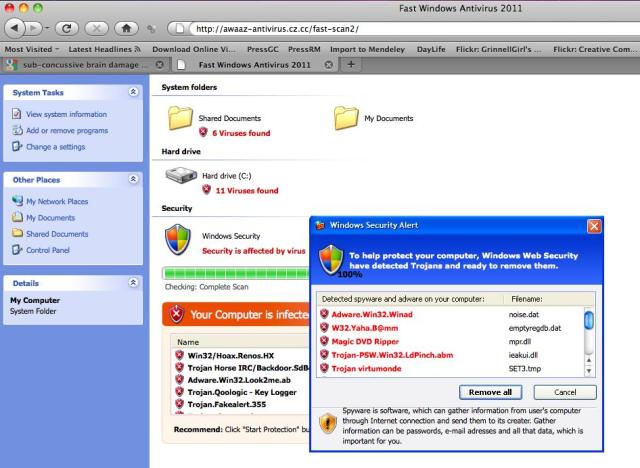Image resolution: width=640 pixels, height=468 pixels.
Task: Open the Shared Documents folder icon in System folders
Action: [181, 118]
